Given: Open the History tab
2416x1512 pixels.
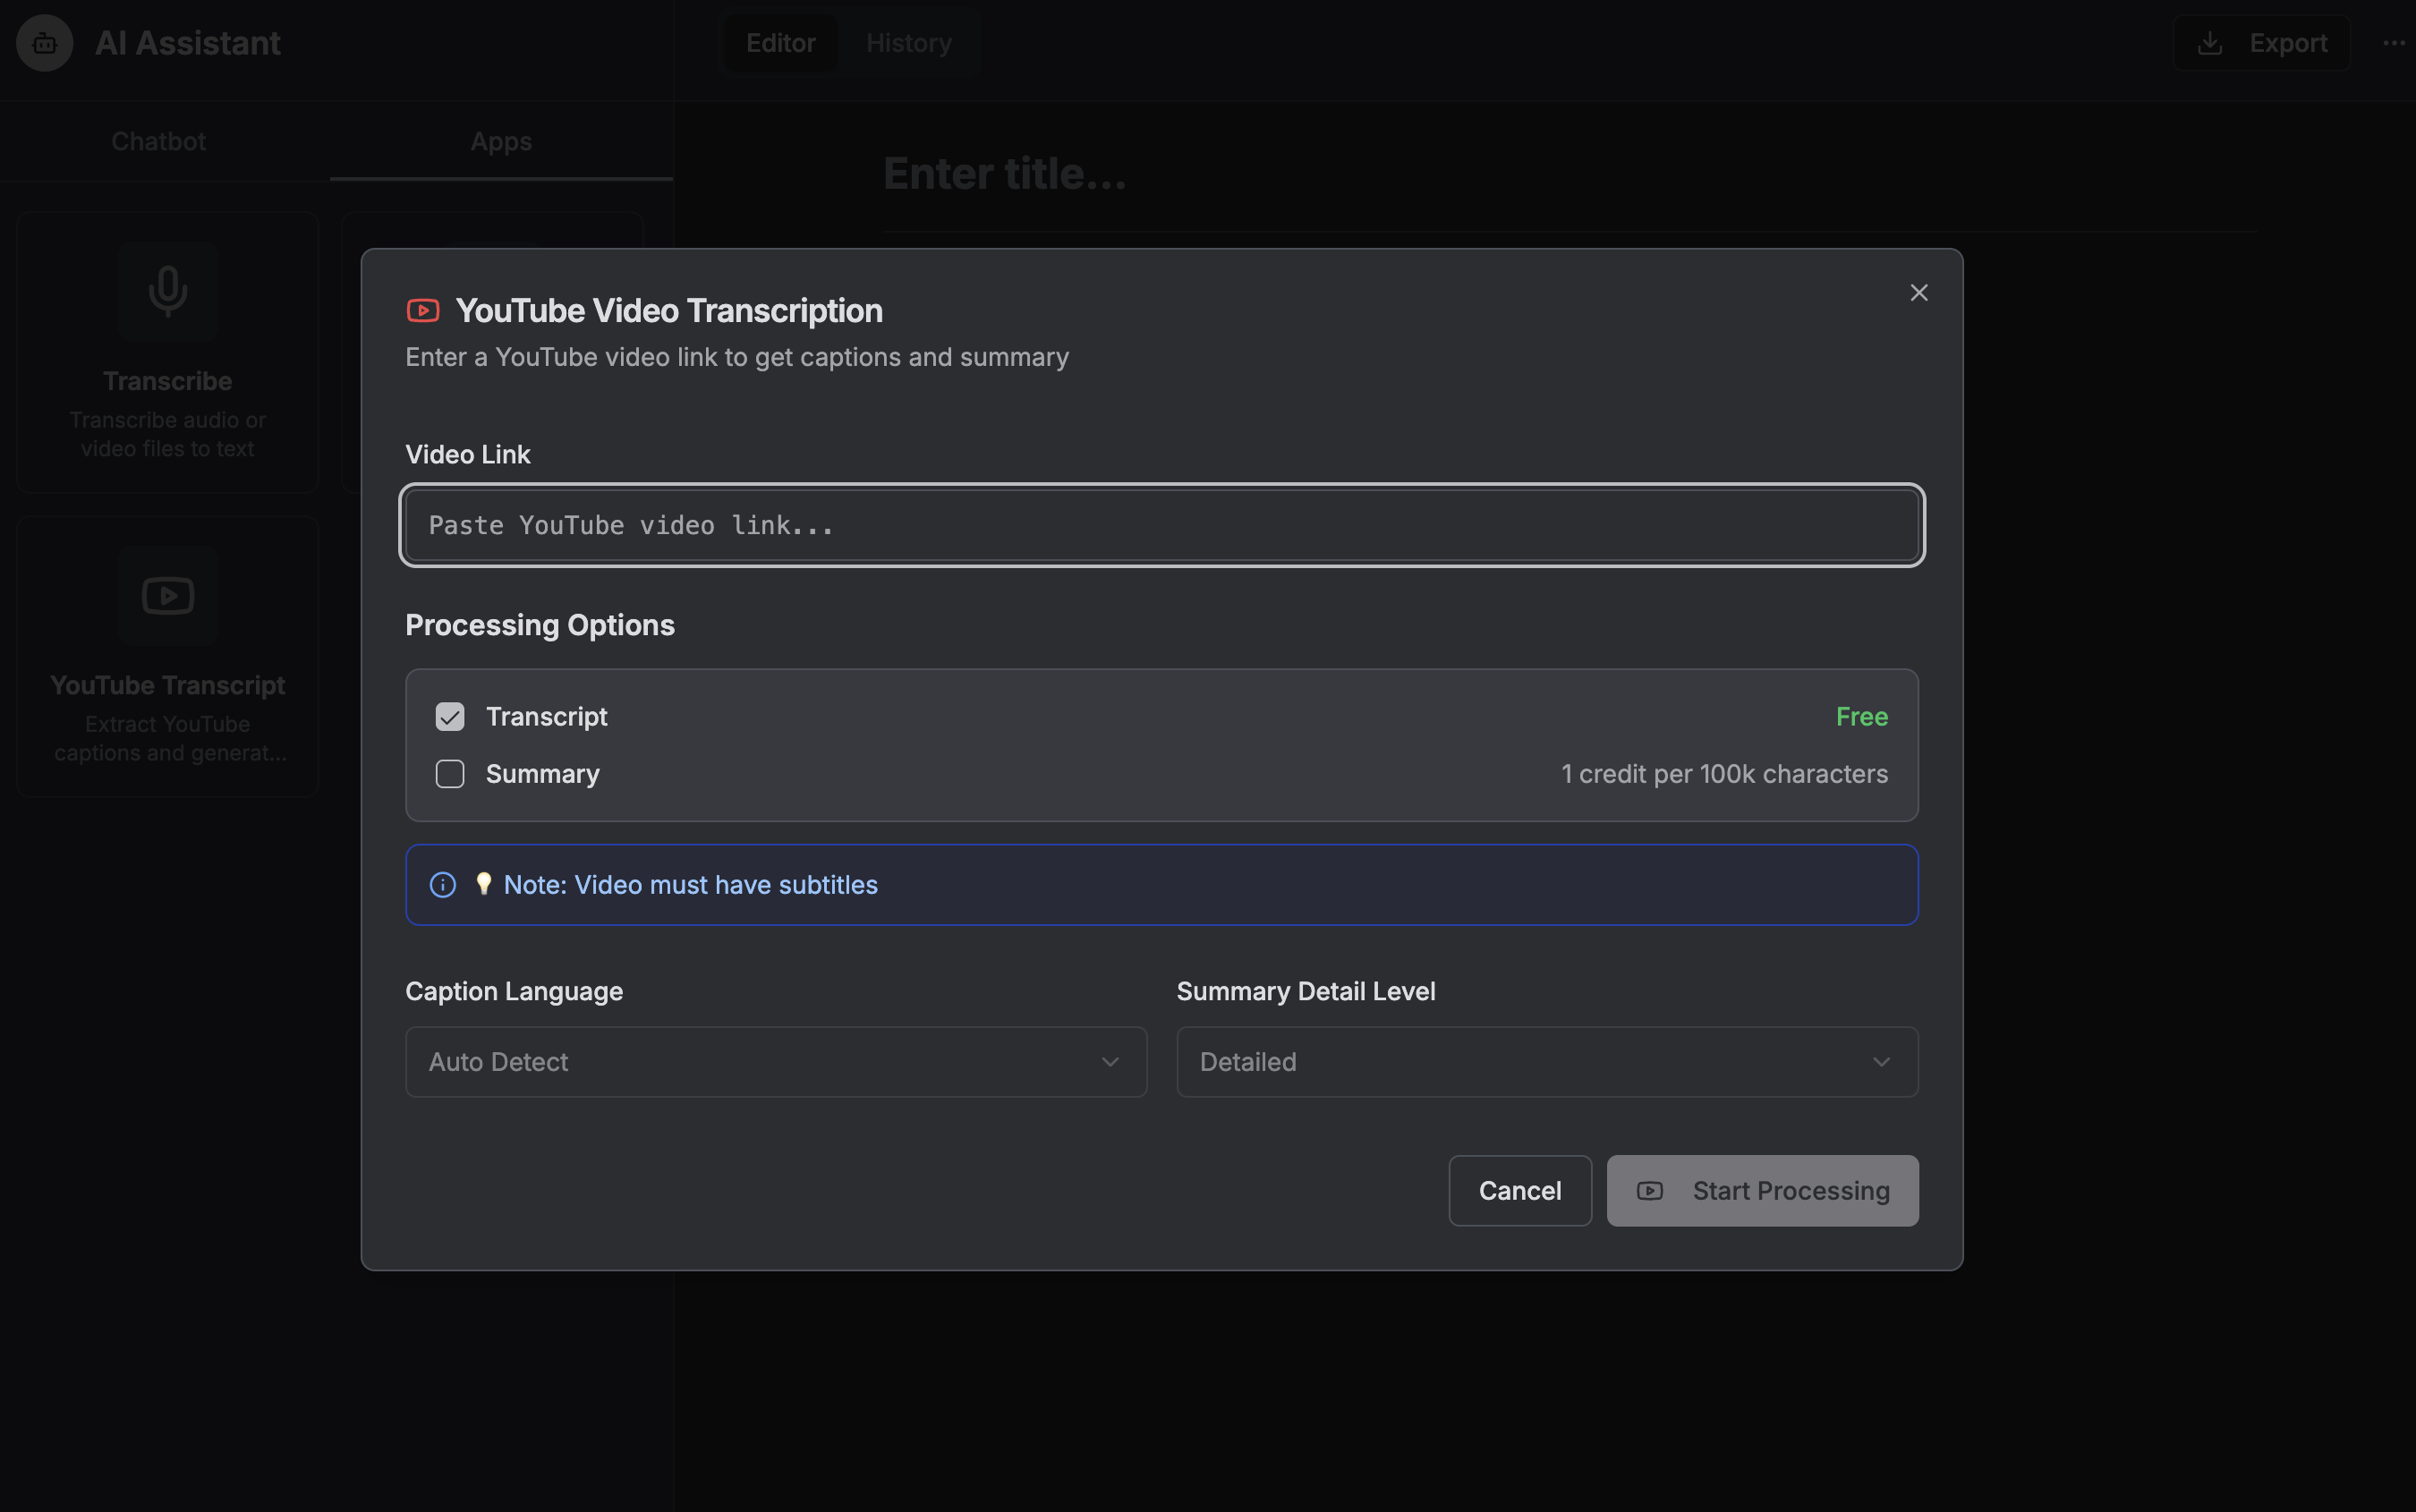Looking at the screenshot, I should (908, 42).
